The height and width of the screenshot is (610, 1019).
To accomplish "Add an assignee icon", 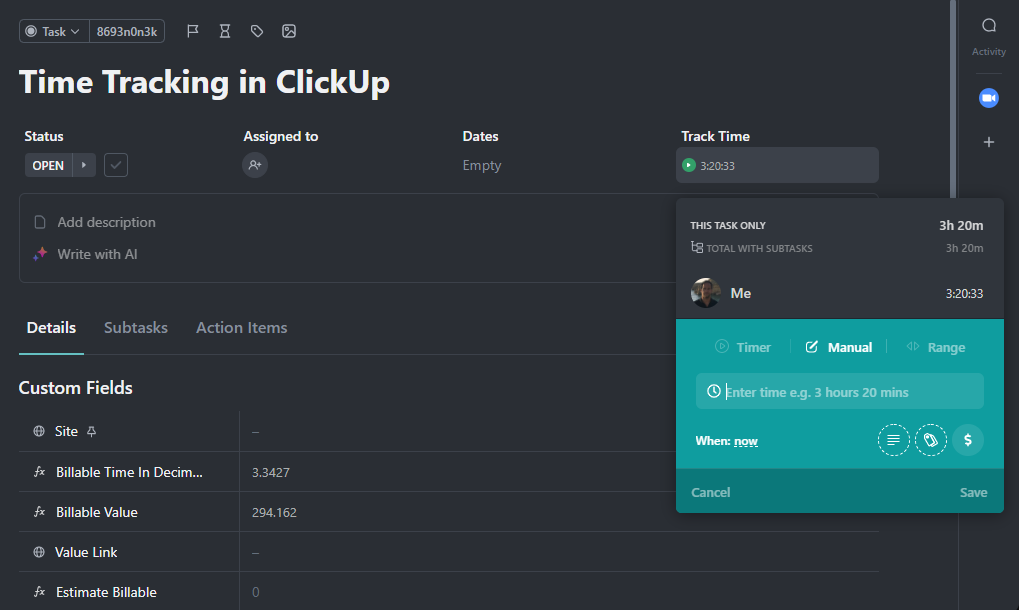I will coord(255,165).
